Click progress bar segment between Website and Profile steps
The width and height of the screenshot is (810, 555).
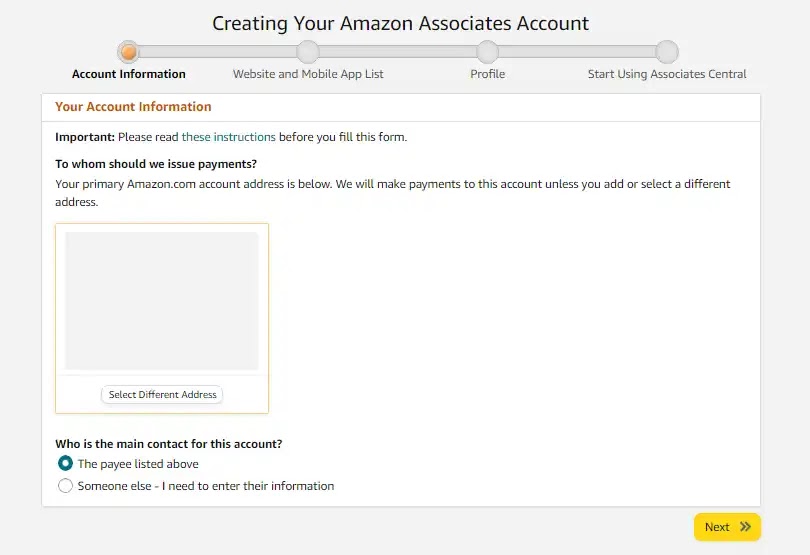click(x=398, y=51)
